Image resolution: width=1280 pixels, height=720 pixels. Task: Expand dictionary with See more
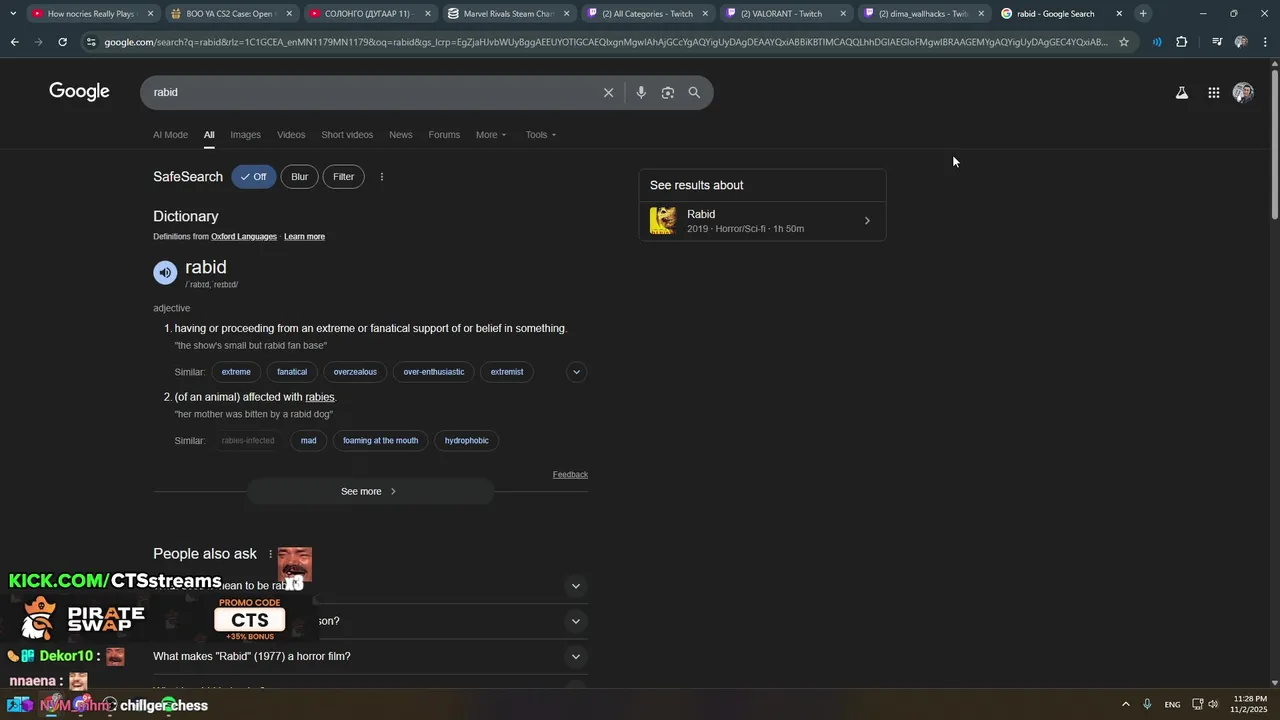(x=370, y=491)
